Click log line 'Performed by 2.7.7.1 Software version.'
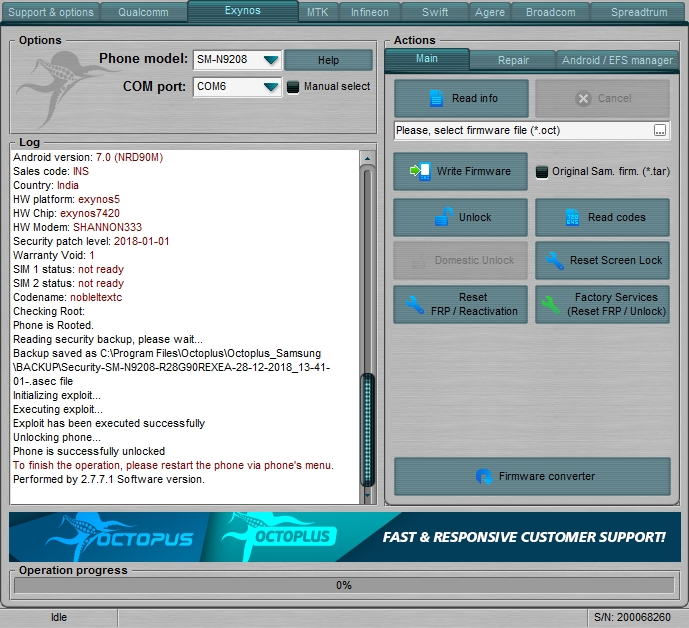 click(109, 479)
